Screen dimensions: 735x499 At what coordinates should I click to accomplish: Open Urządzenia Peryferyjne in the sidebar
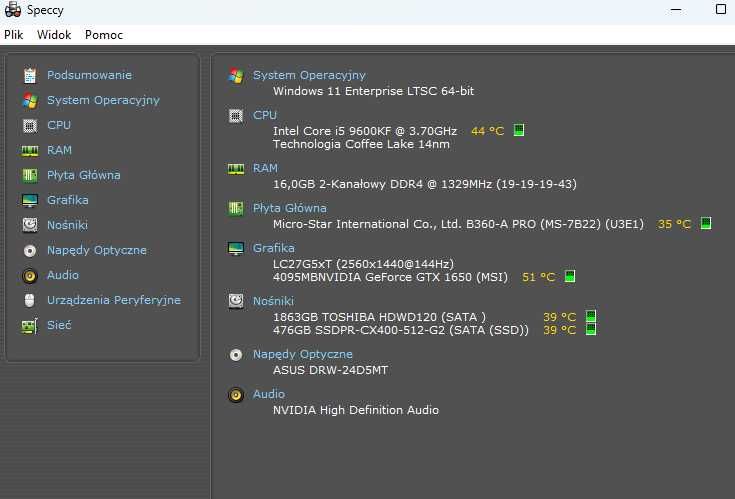114,300
